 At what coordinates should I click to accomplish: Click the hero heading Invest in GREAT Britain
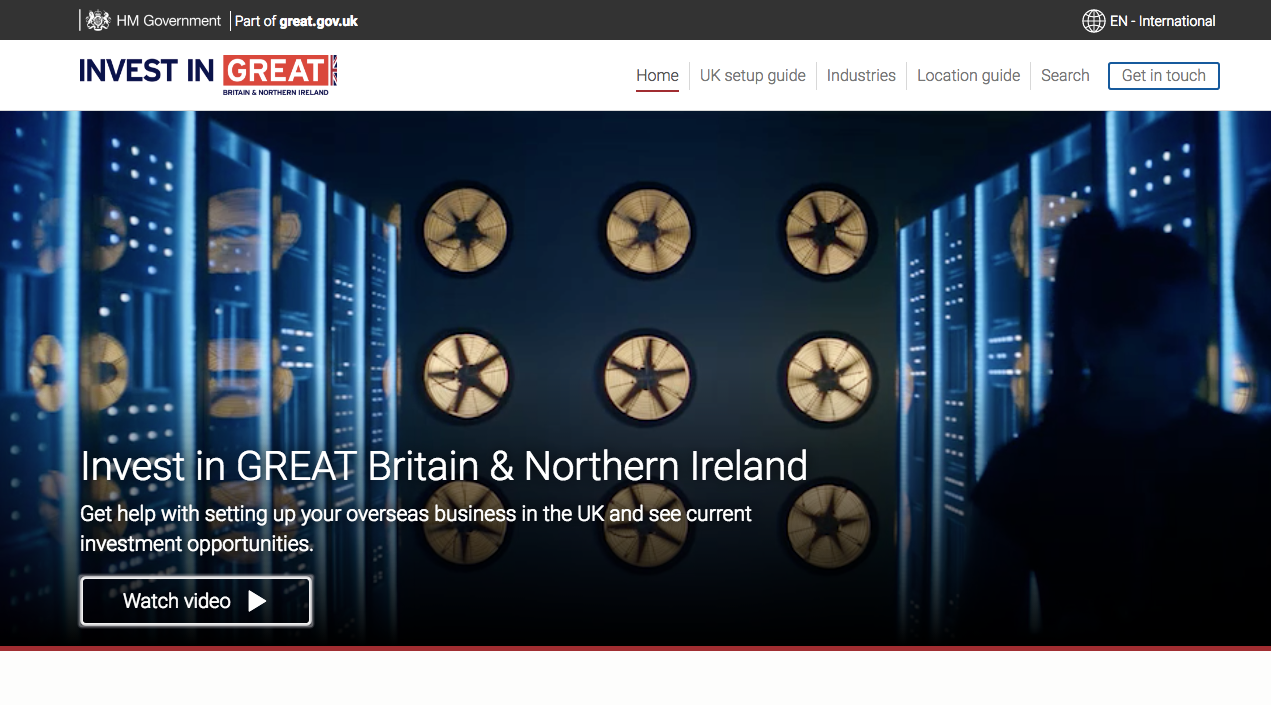[443, 466]
